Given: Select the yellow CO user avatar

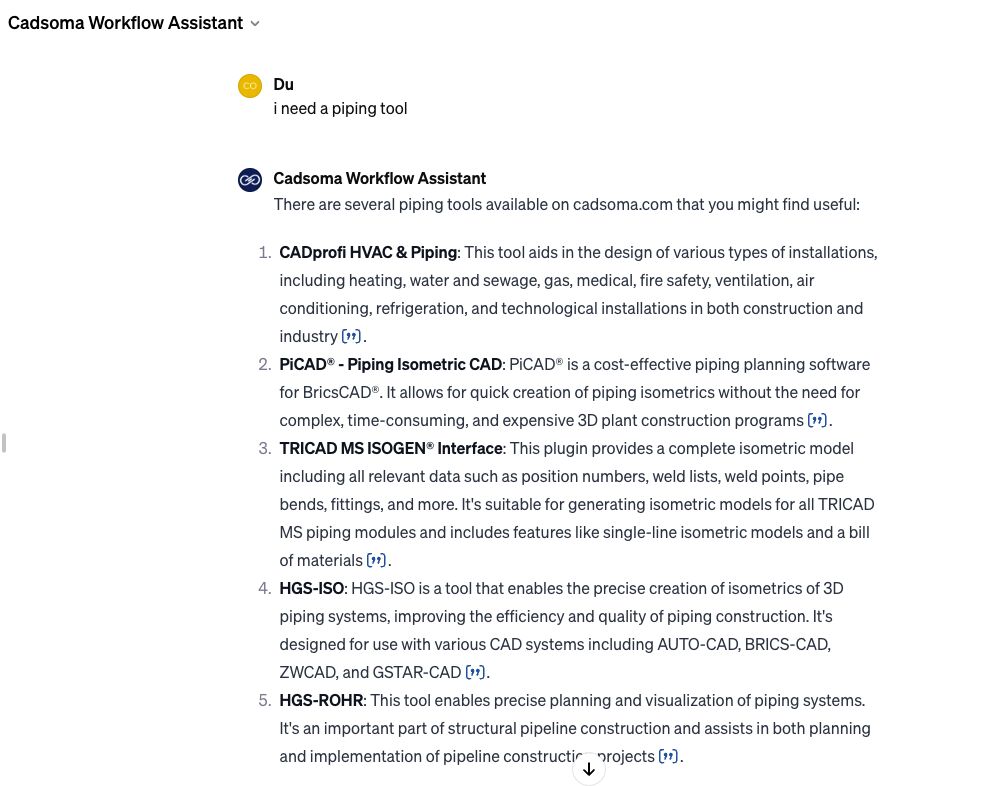Looking at the screenshot, I should pos(249,85).
